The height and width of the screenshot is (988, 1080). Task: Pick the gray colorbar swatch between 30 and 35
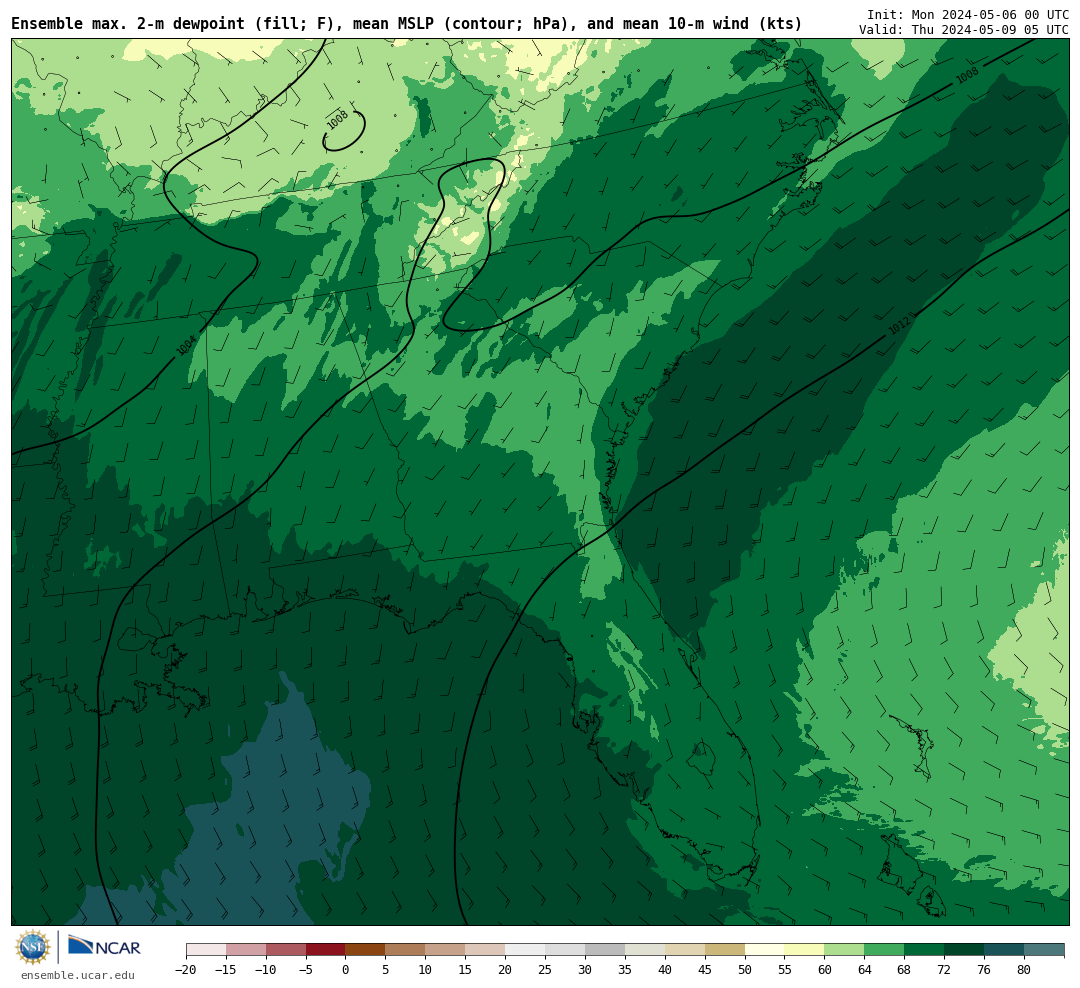(x=604, y=950)
